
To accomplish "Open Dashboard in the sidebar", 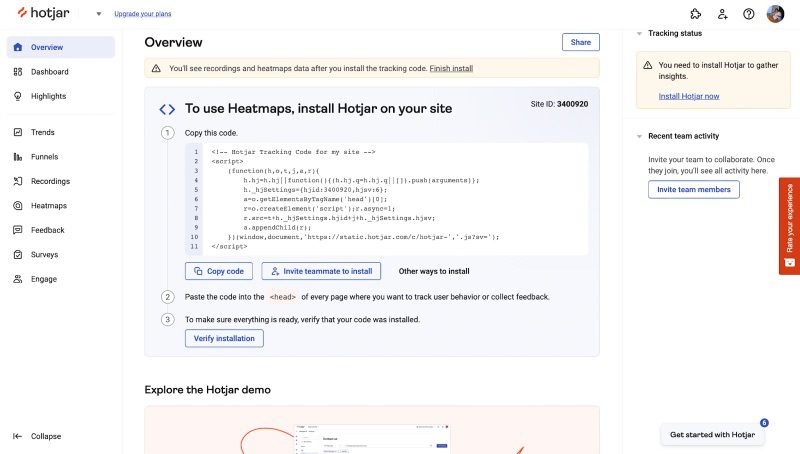I will click(x=61, y=72).
